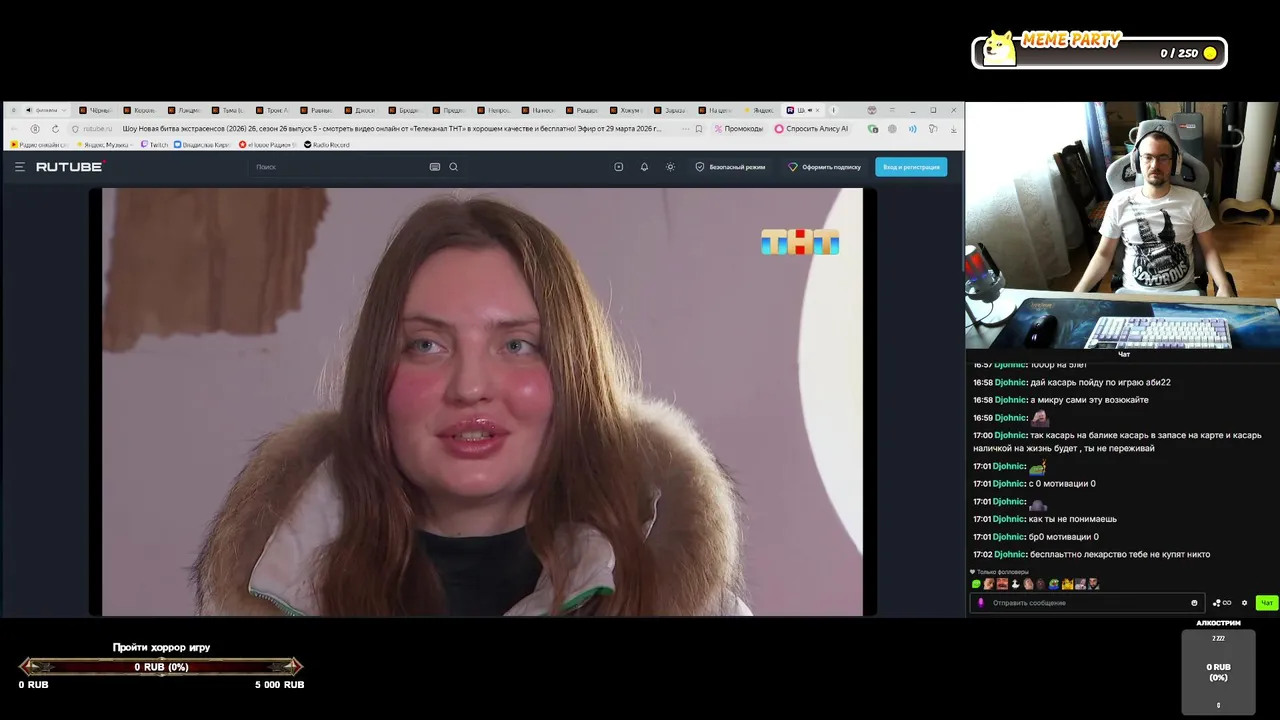Click the Meme Party coin counter
Viewport: 1280px width, 720px height.
1189,53
